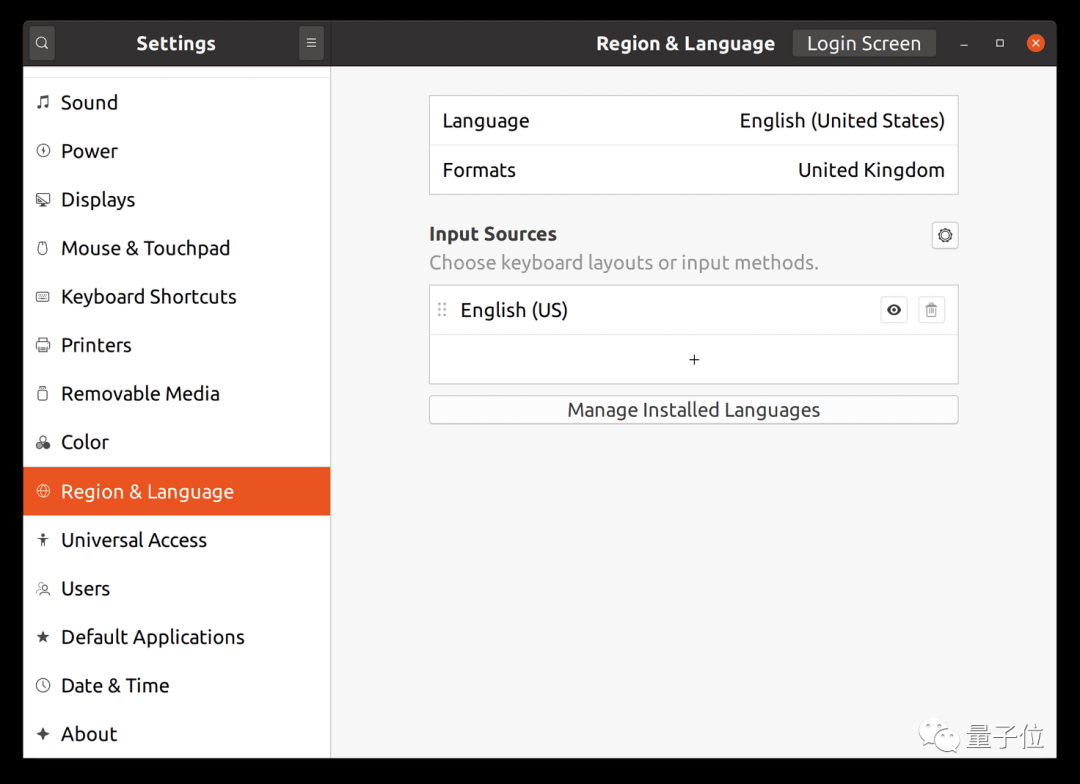Click the Sound music note icon
The image size is (1080, 784).
coord(43,103)
